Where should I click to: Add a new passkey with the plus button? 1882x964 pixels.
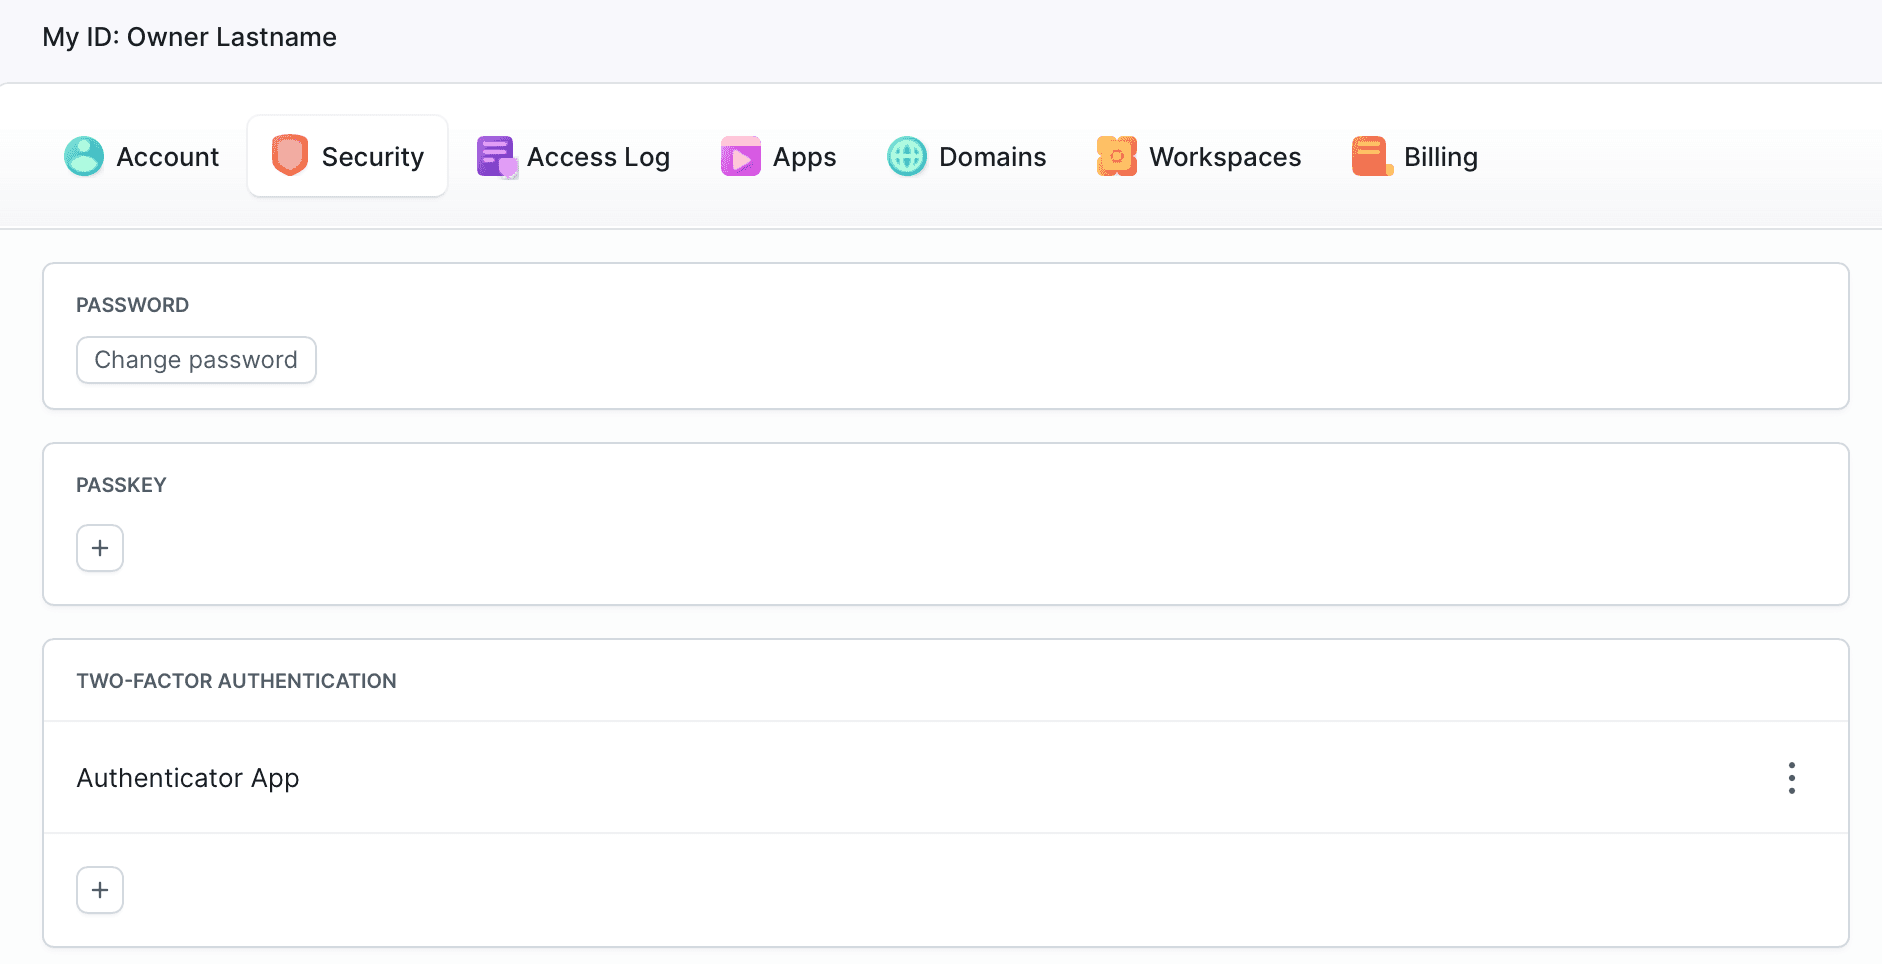100,547
